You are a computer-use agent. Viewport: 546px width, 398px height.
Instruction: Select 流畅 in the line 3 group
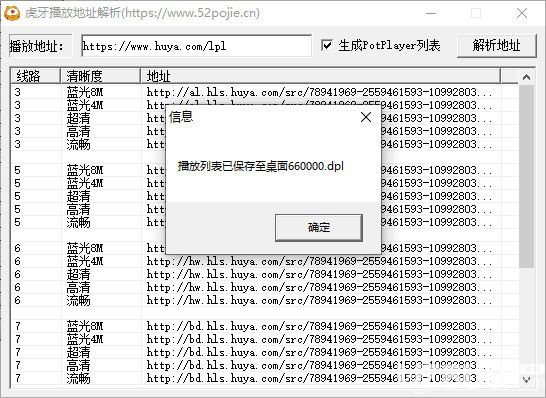tap(78, 145)
